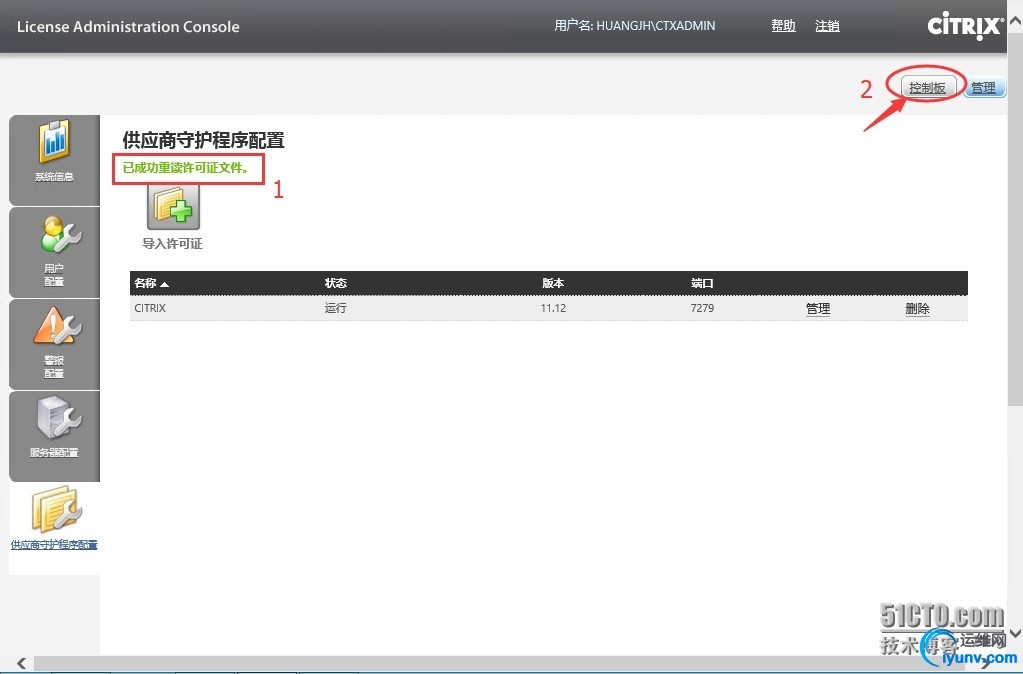This screenshot has height=674, width=1023.
Task: Click the username HUANGJH\CTXADMIN text
Action: (x=656, y=26)
